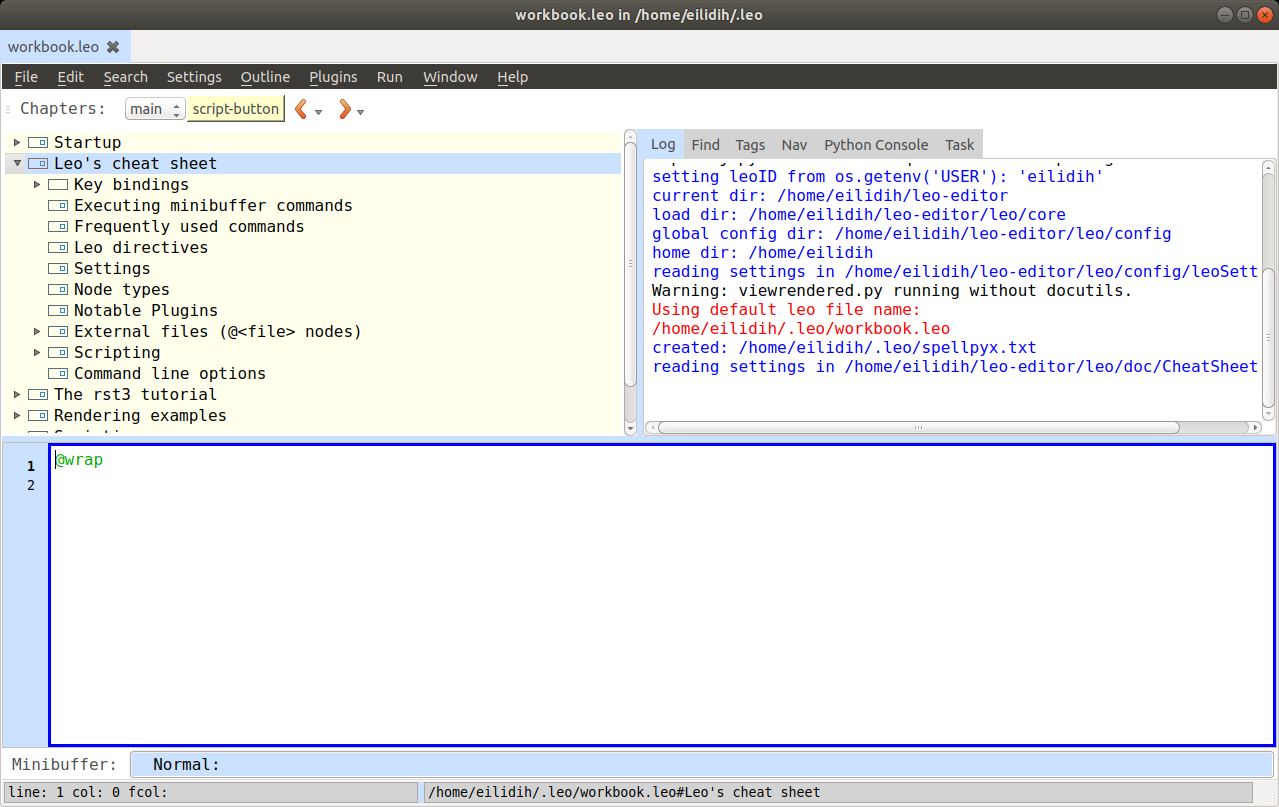The width and height of the screenshot is (1279, 807).
Task: Switch to the Nav tab
Action: click(x=794, y=145)
